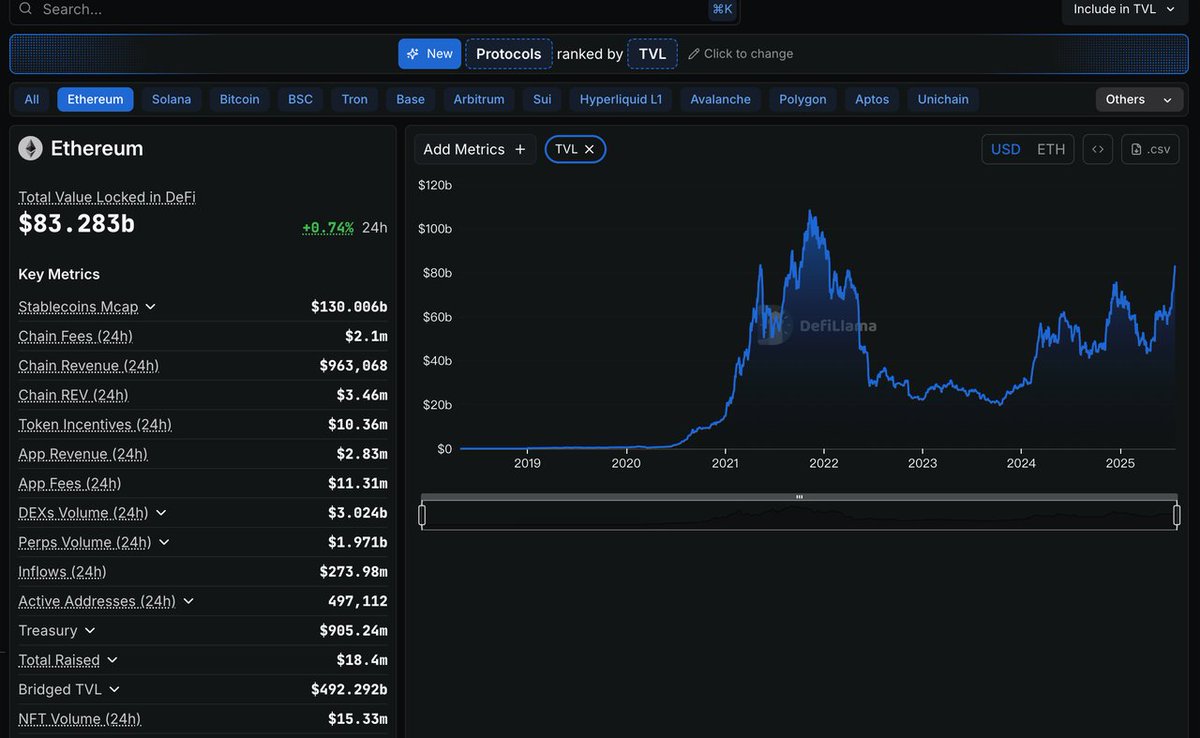
Task: Click the NFT Volume (24h) label
Action: click(79, 719)
